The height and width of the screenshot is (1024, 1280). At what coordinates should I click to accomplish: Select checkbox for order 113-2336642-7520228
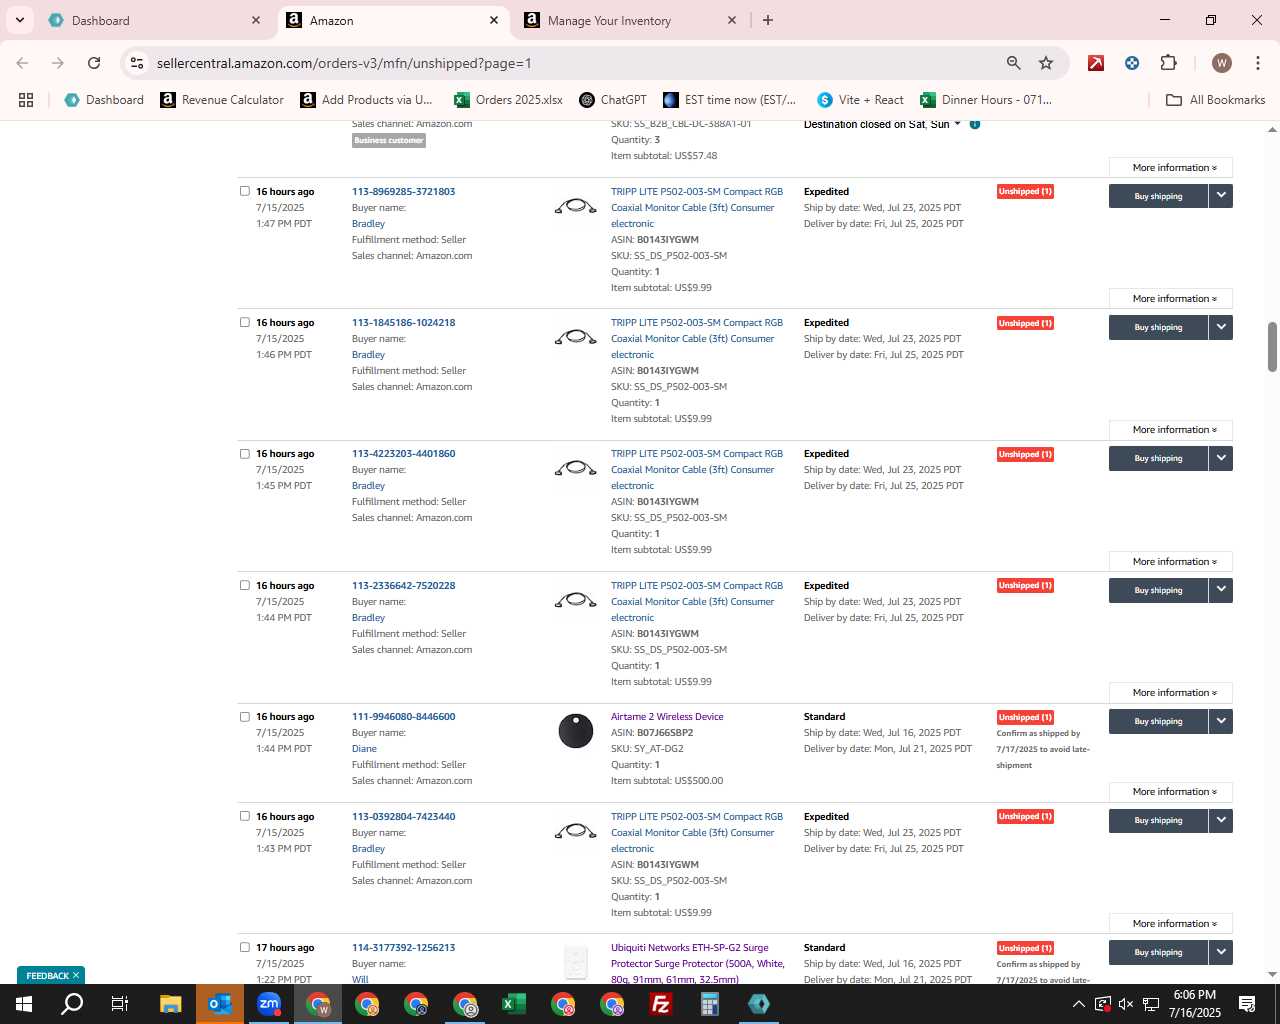[245, 585]
